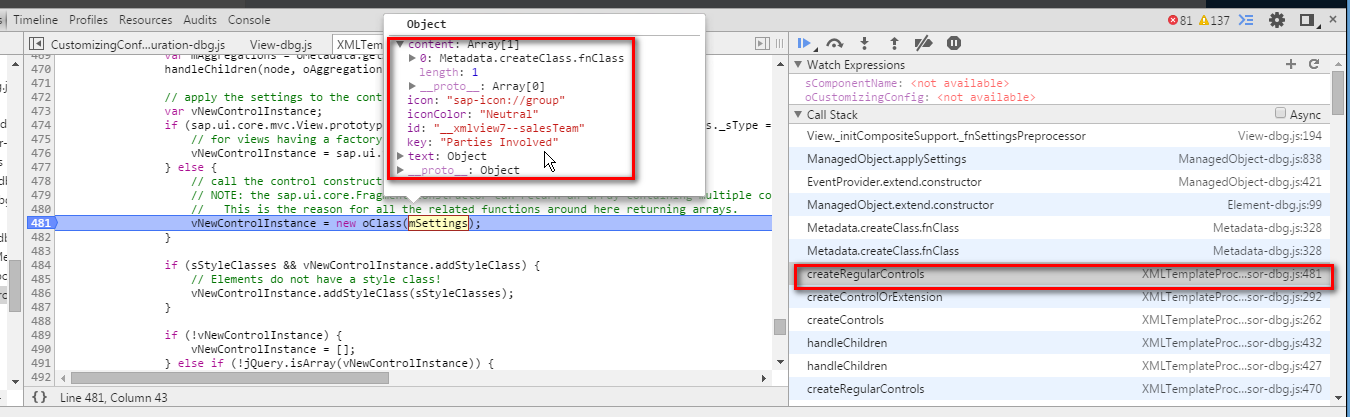The height and width of the screenshot is (417, 1350).
Task: Click the id "__xmlview7--salesTeam" value
Action: [x=509, y=129]
